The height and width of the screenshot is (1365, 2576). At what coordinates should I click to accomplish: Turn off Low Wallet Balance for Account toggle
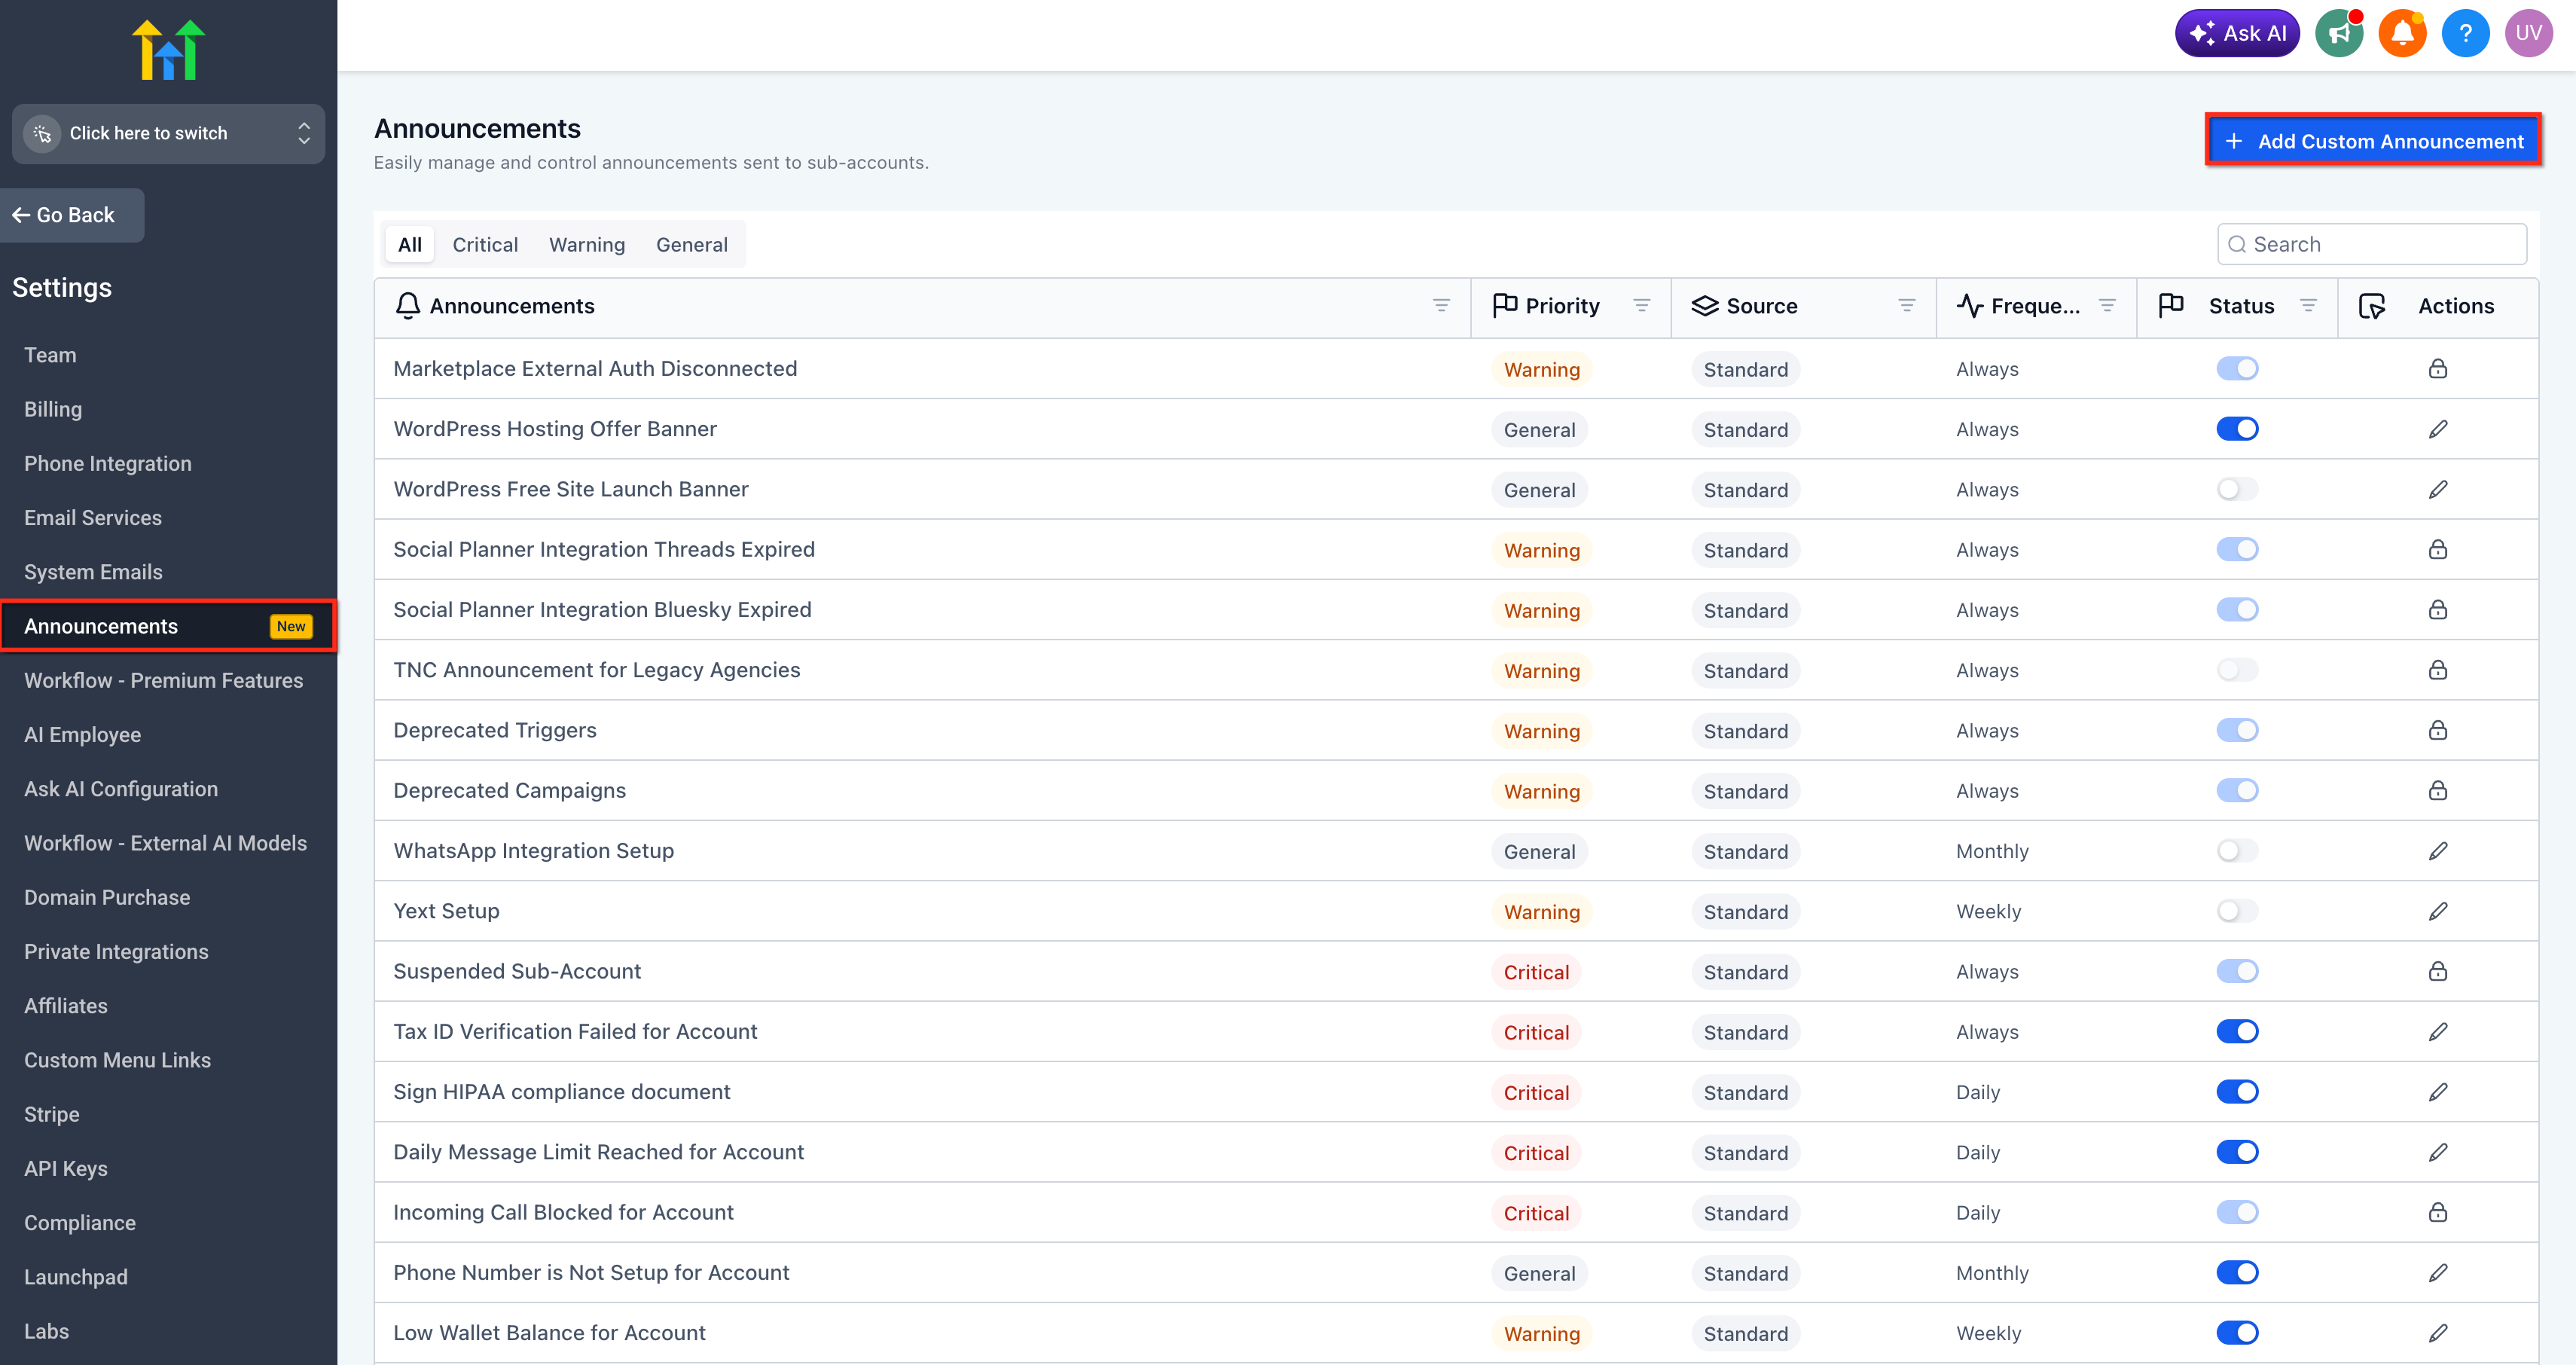[2236, 1333]
